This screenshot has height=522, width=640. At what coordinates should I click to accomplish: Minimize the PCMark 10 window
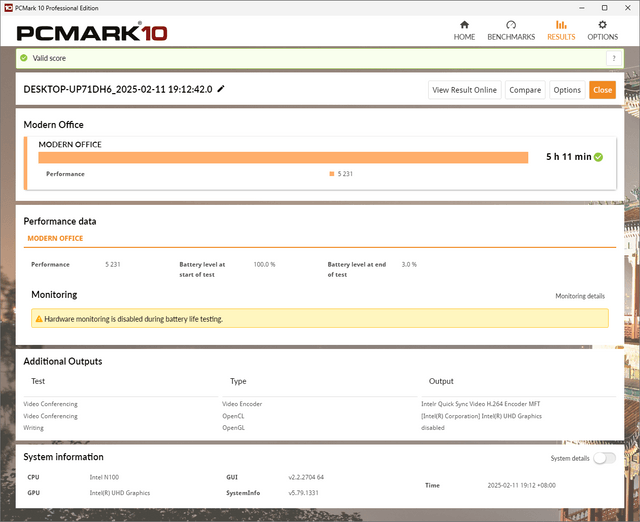click(x=582, y=8)
